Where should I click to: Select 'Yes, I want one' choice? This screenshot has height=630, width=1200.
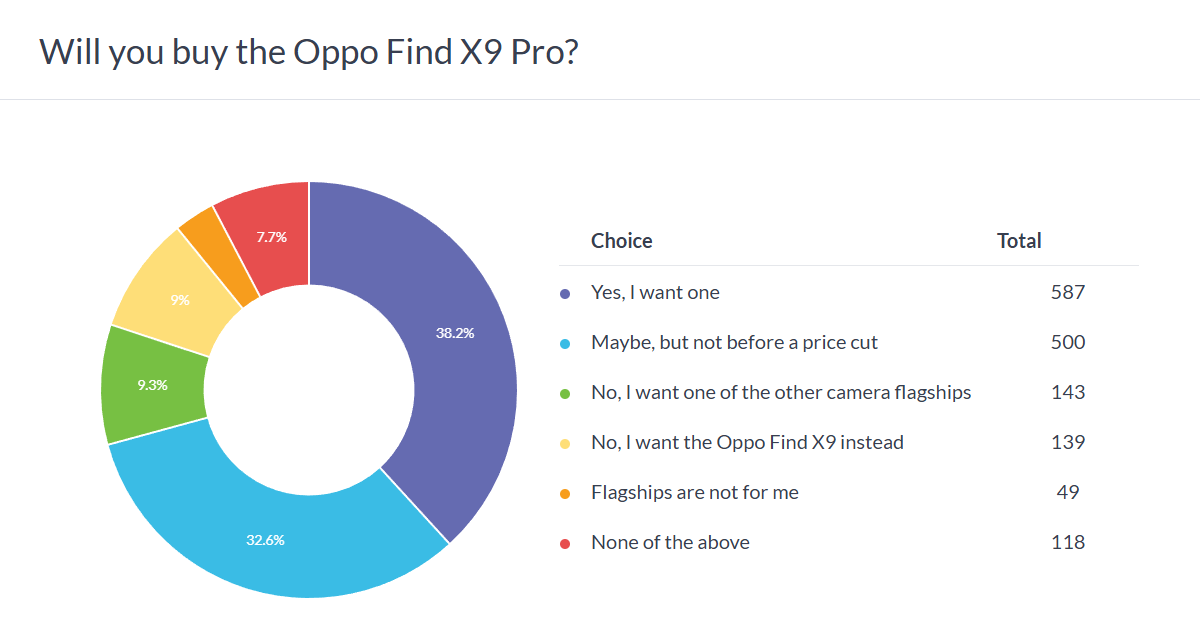point(655,293)
